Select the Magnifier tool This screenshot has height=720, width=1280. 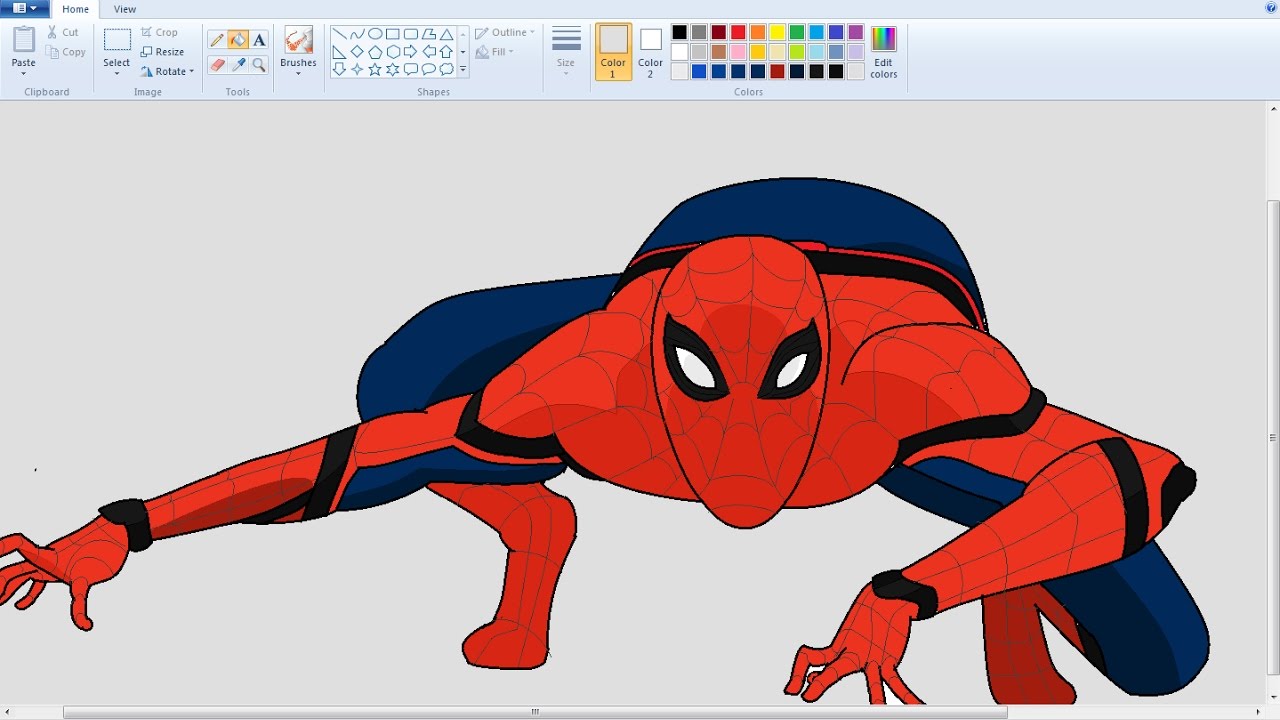pos(260,64)
